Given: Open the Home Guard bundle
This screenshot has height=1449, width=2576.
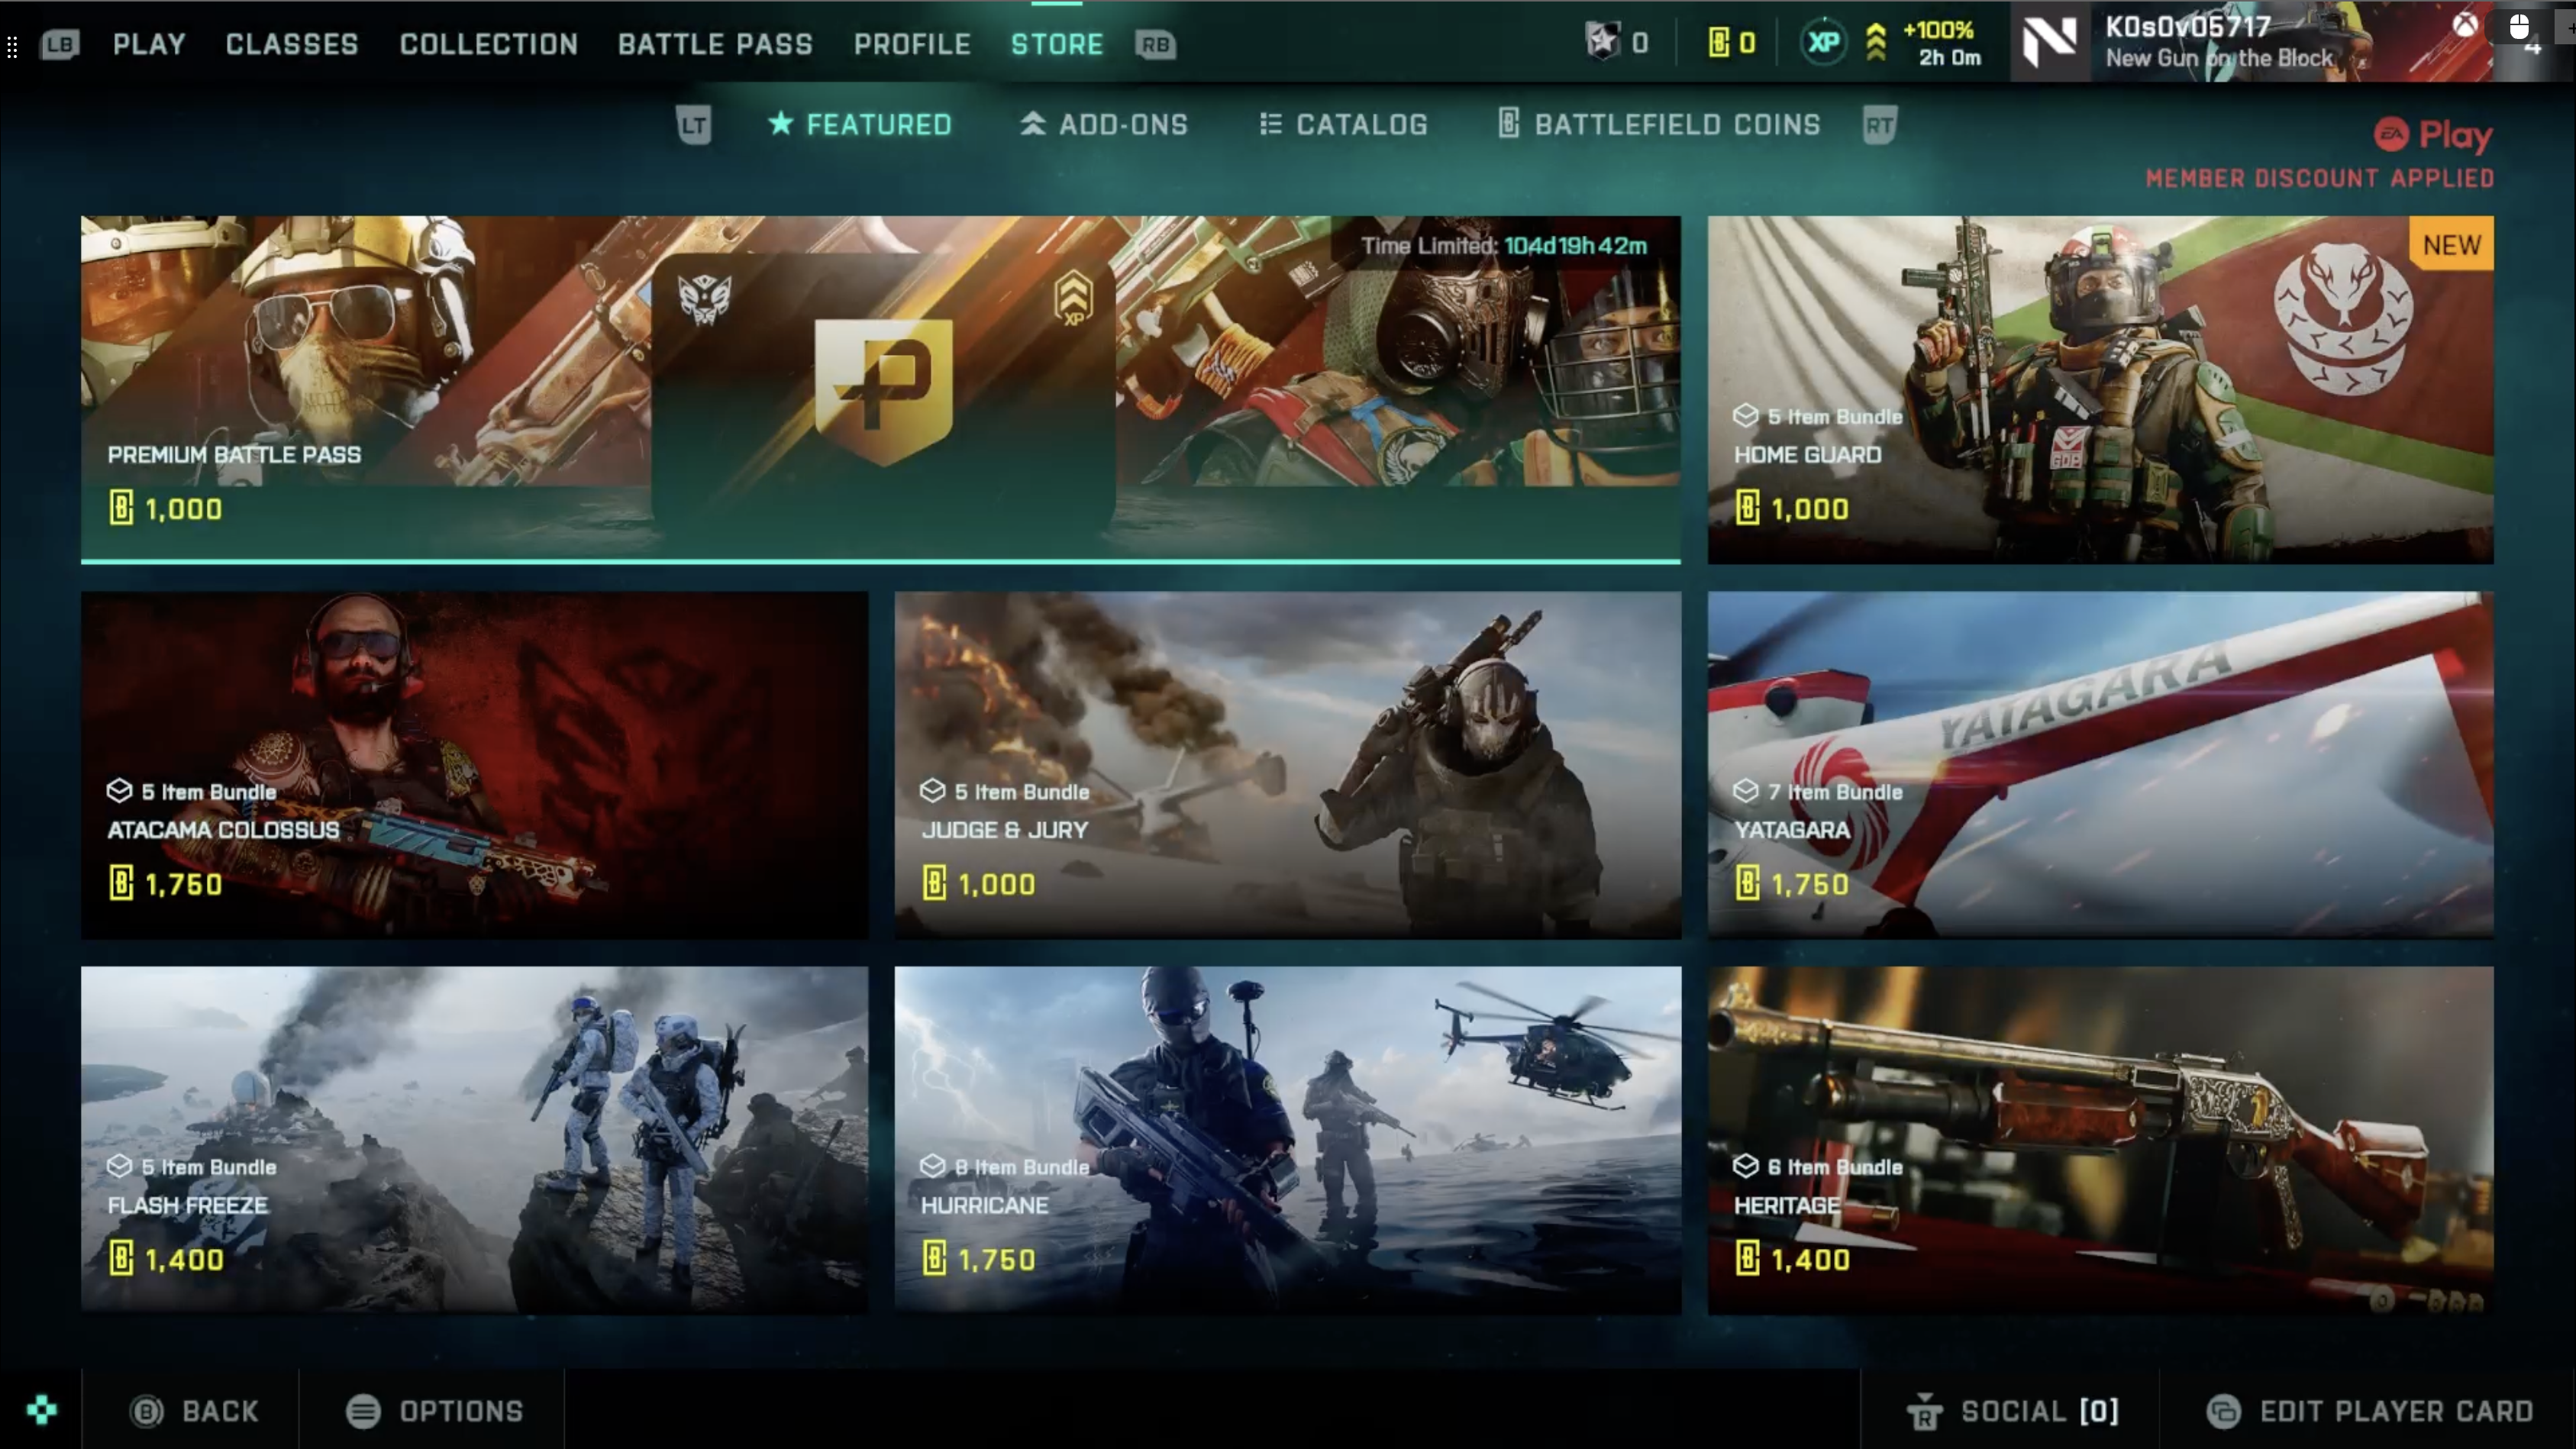Looking at the screenshot, I should coord(2100,390).
